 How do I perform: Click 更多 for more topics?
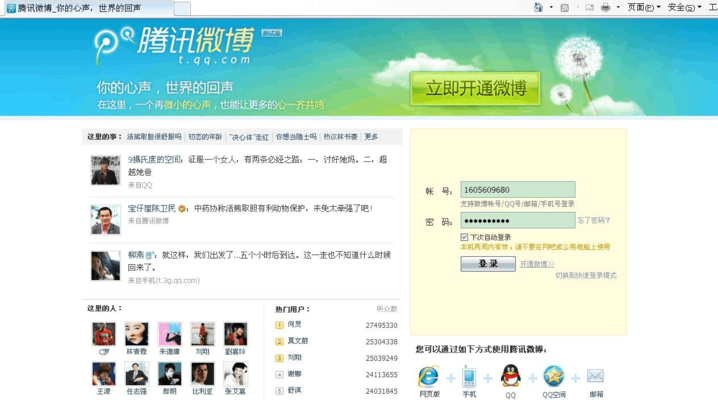(371, 137)
